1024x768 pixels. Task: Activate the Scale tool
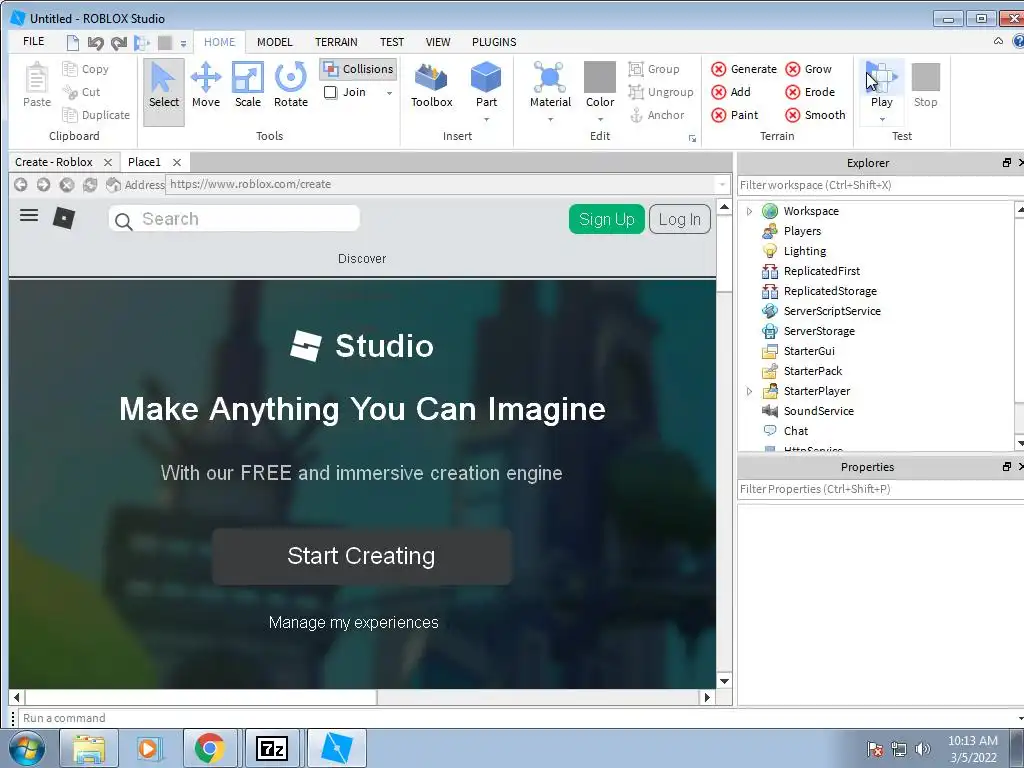point(248,85)
